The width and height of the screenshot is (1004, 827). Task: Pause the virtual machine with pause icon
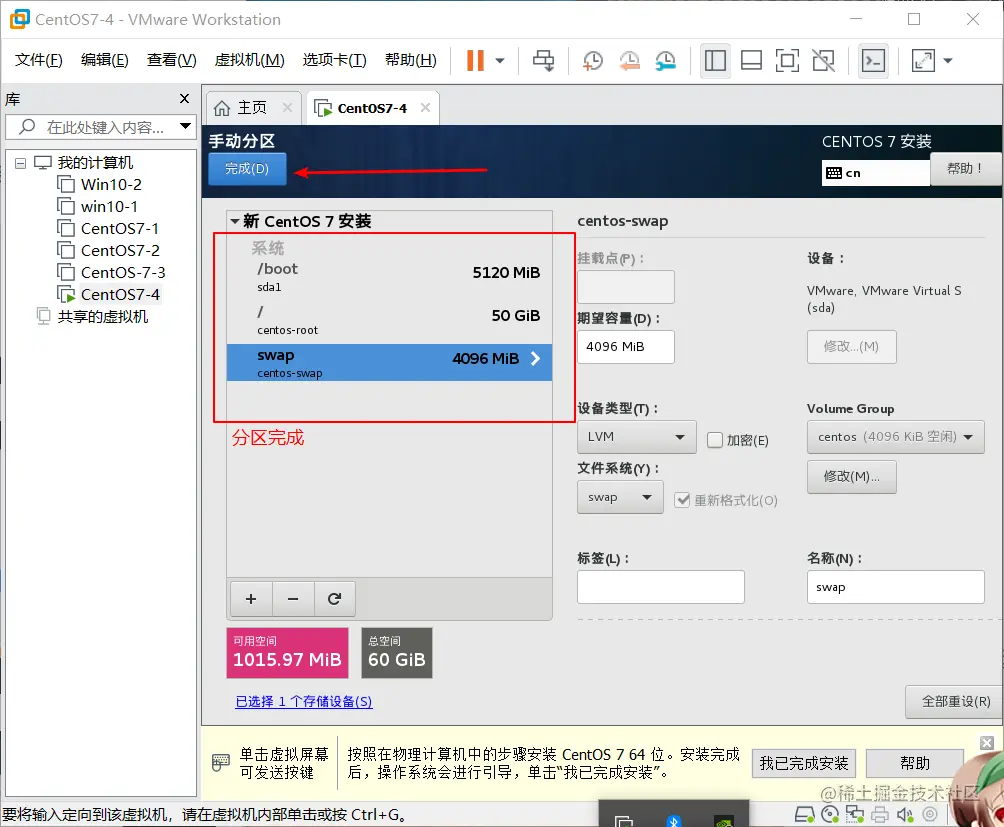pos(475,61)
